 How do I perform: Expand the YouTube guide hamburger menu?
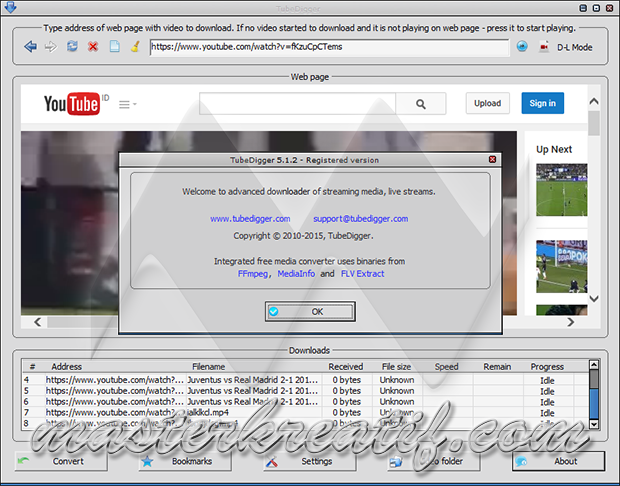click(127, 104)
